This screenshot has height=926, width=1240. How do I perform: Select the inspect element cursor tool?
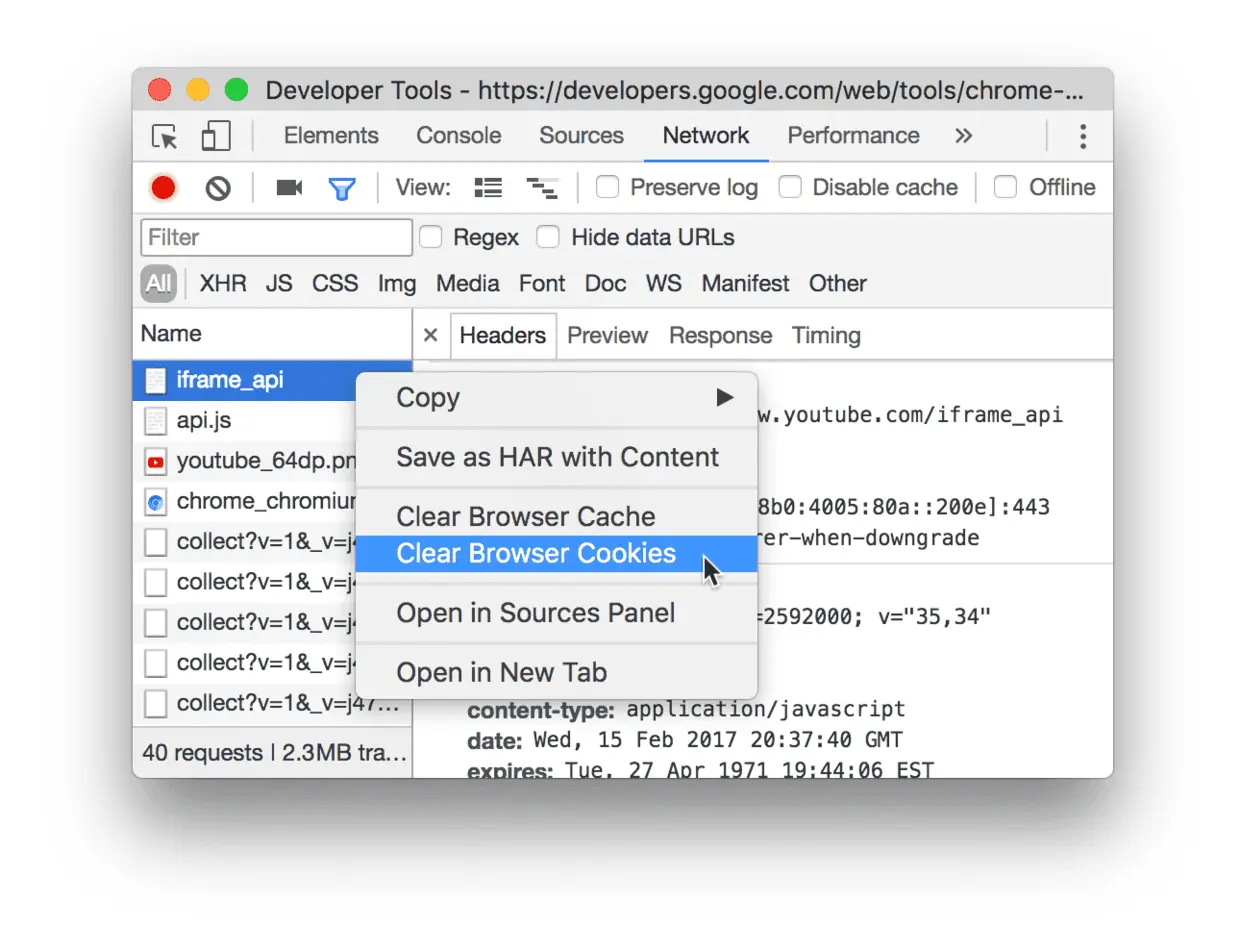point(164,137)
